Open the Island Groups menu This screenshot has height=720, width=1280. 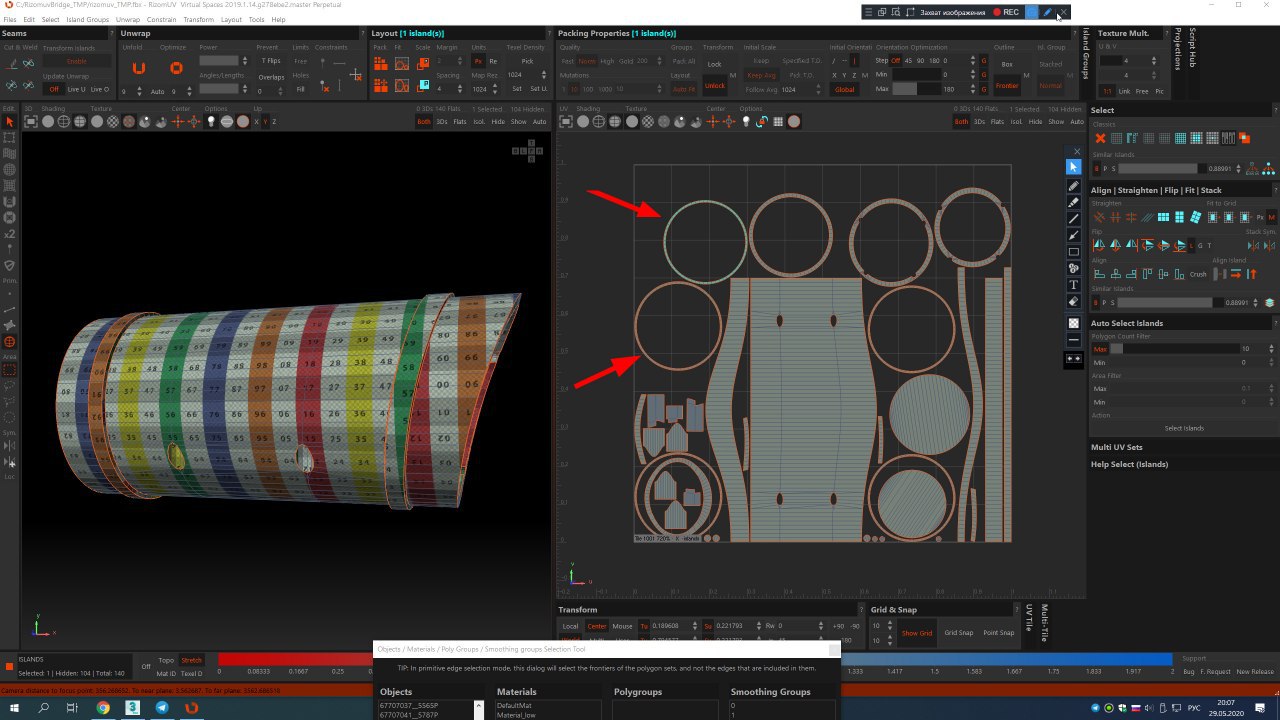pyautogui.click(x=88, y=19)
